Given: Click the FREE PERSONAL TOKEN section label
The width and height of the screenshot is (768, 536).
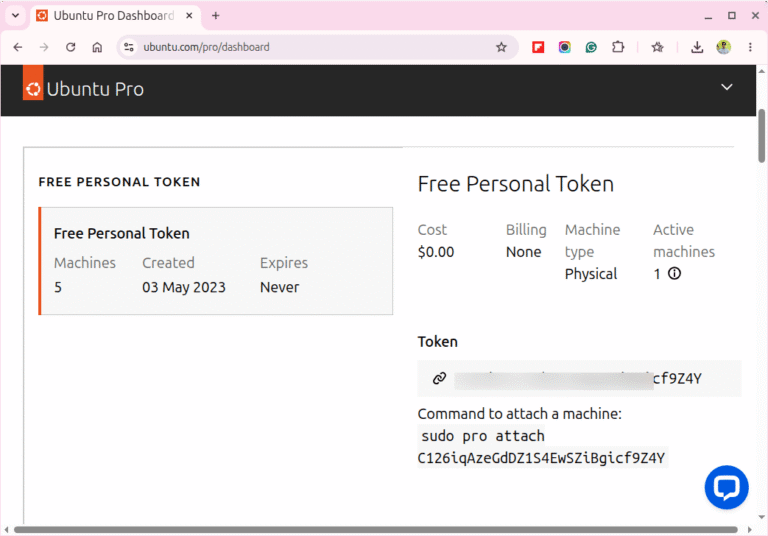Looking at the screenshot, I should 120,182.
